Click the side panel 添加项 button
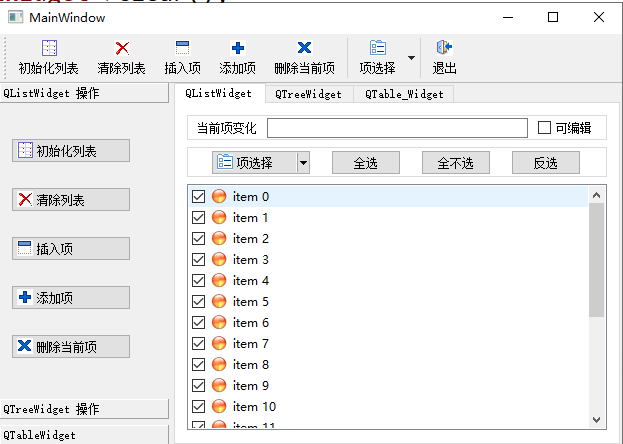 click(71, 297)
